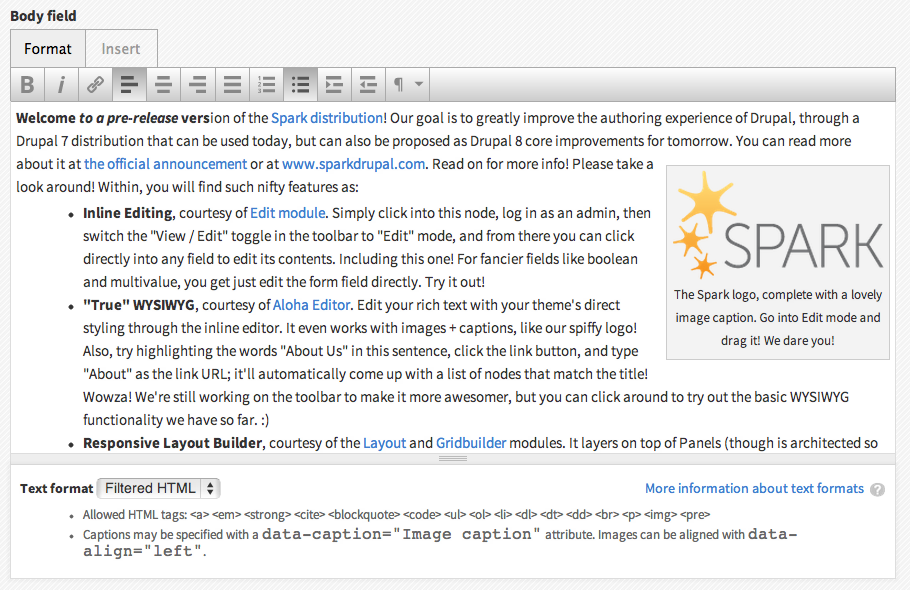Select the Spark logo image
The height and width of the screenshot is (590, 910).
(x=778, y=225)
